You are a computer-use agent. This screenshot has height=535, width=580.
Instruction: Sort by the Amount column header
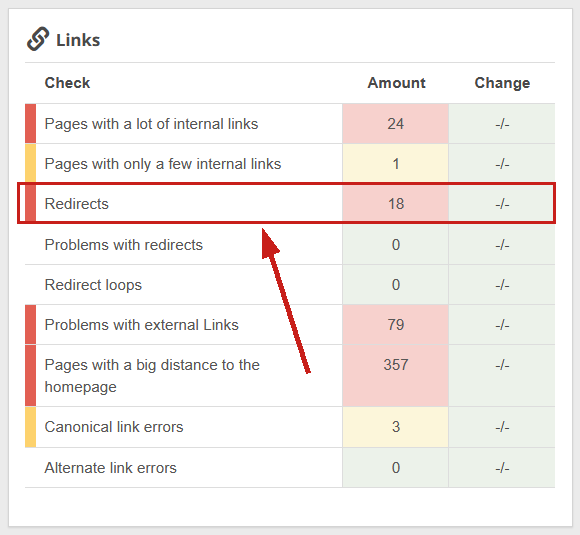[396, 83]
